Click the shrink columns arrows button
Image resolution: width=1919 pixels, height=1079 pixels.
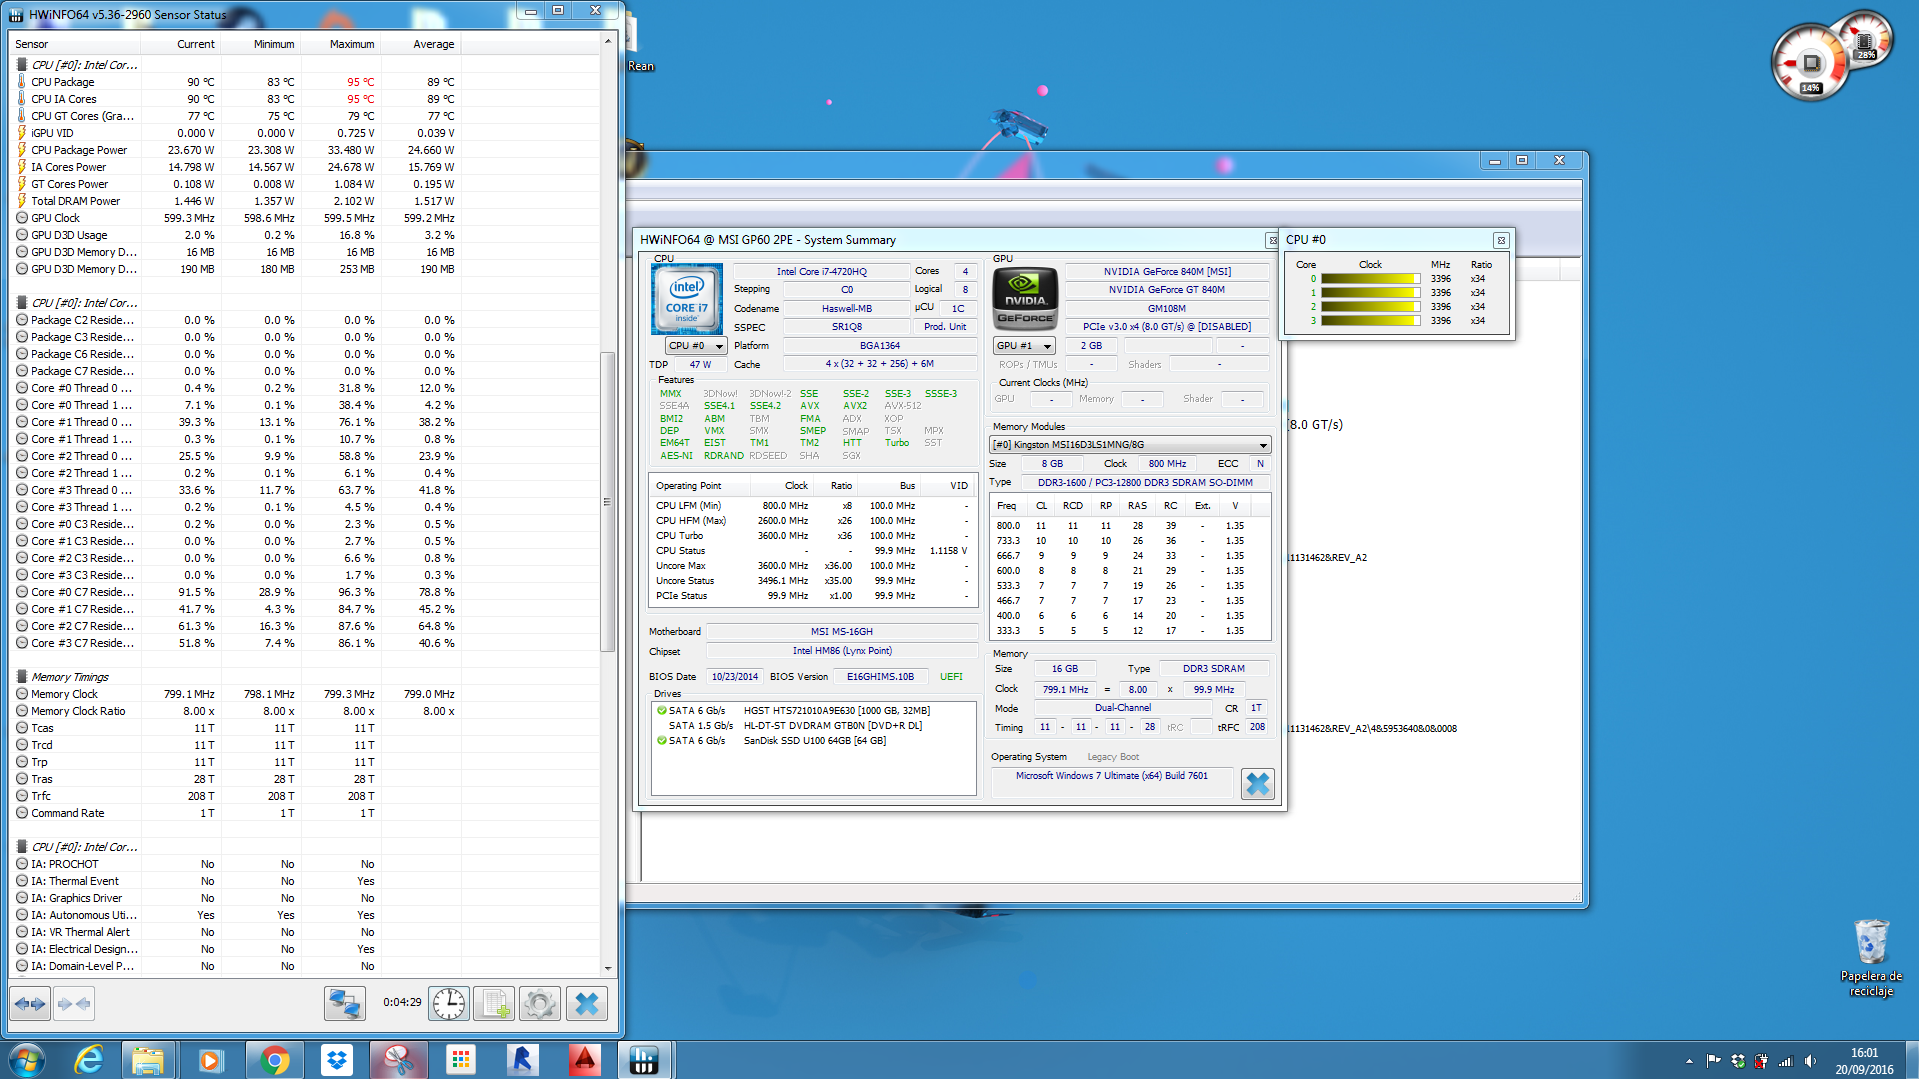pos(74,1003)
